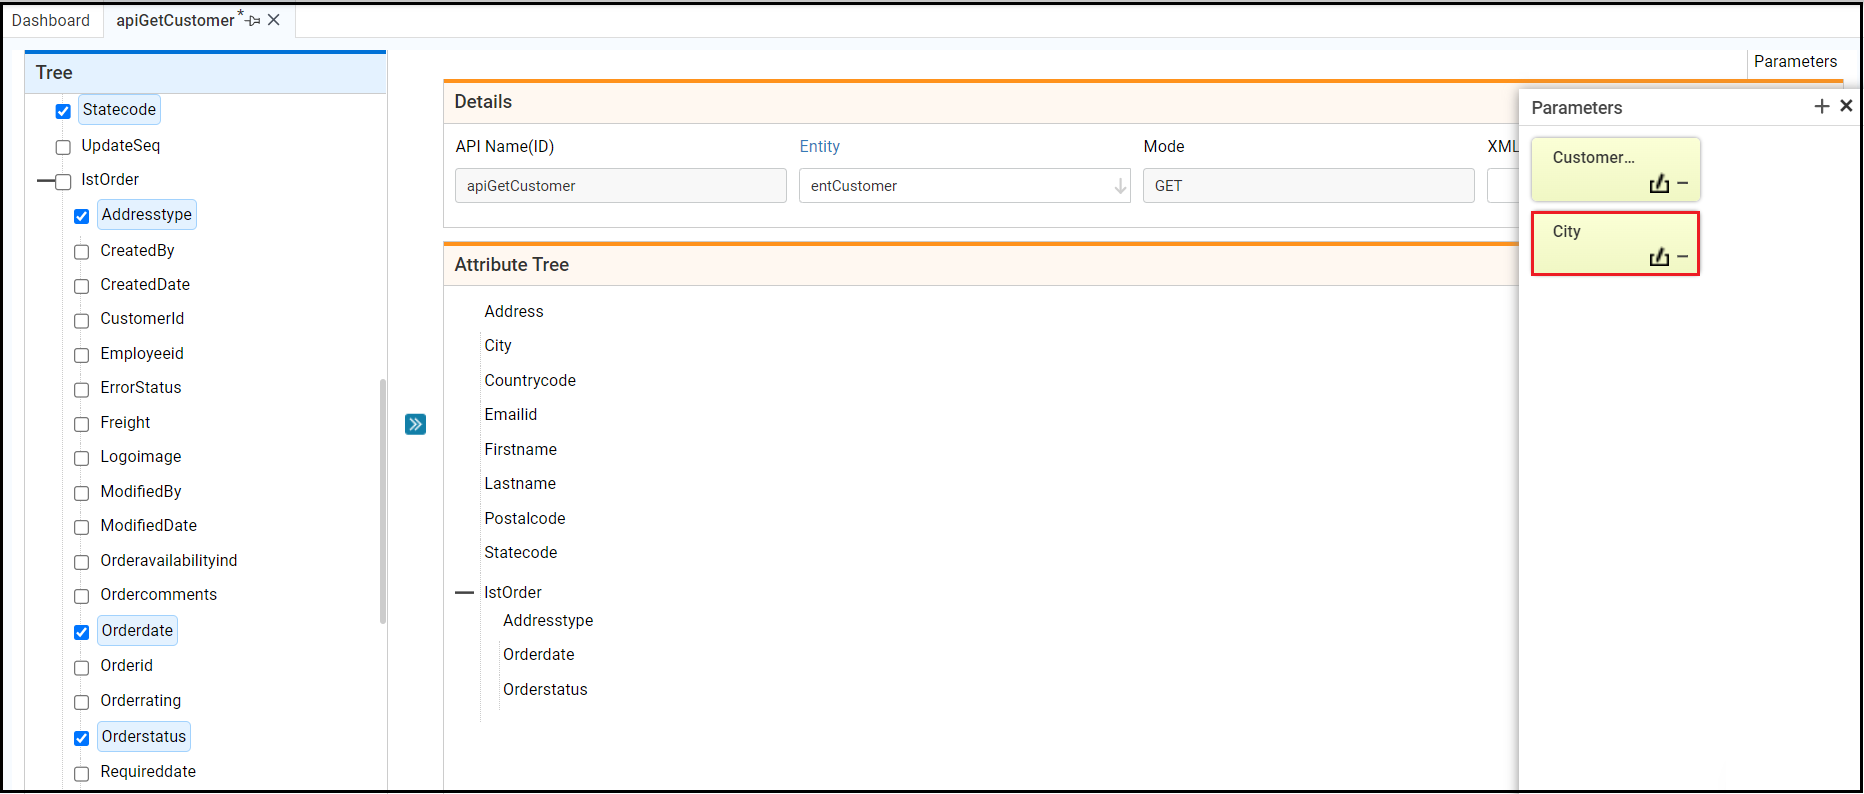Select the Logoimage checkbox
The height and width of the screenshot is (794, 1864).
(x=82, y=458)
